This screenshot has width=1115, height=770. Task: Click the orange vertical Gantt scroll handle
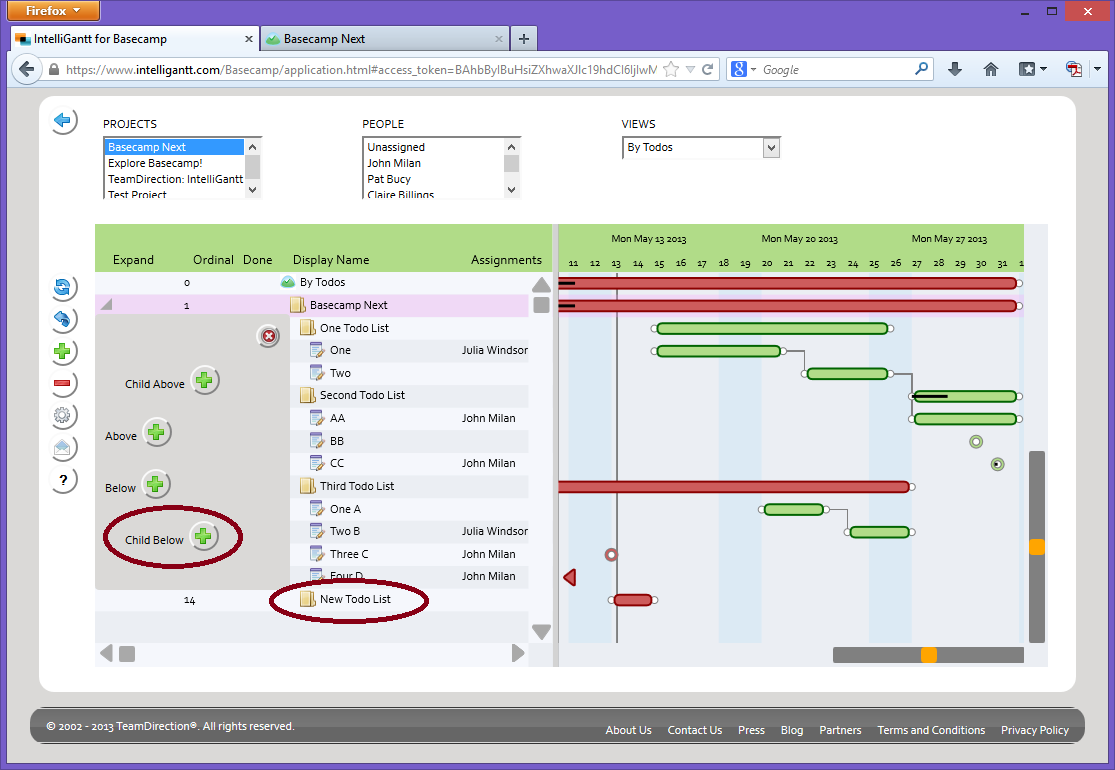coord(1037,547)
